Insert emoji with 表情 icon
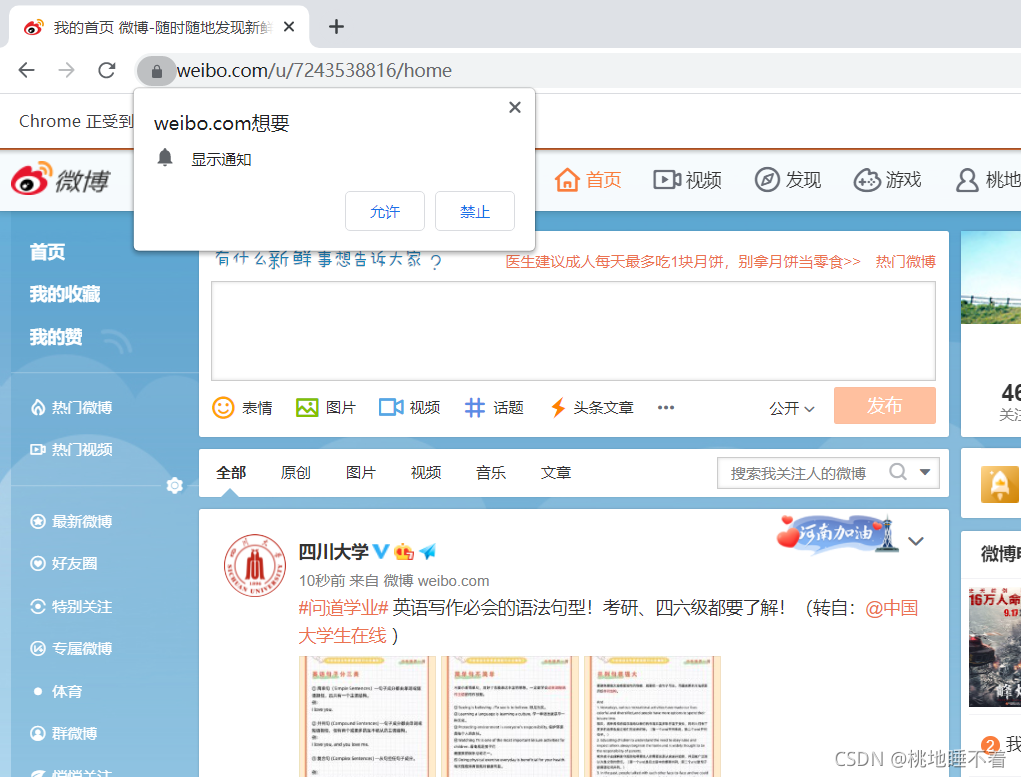This screenshot has height=777, width=1021. [242, 408]
